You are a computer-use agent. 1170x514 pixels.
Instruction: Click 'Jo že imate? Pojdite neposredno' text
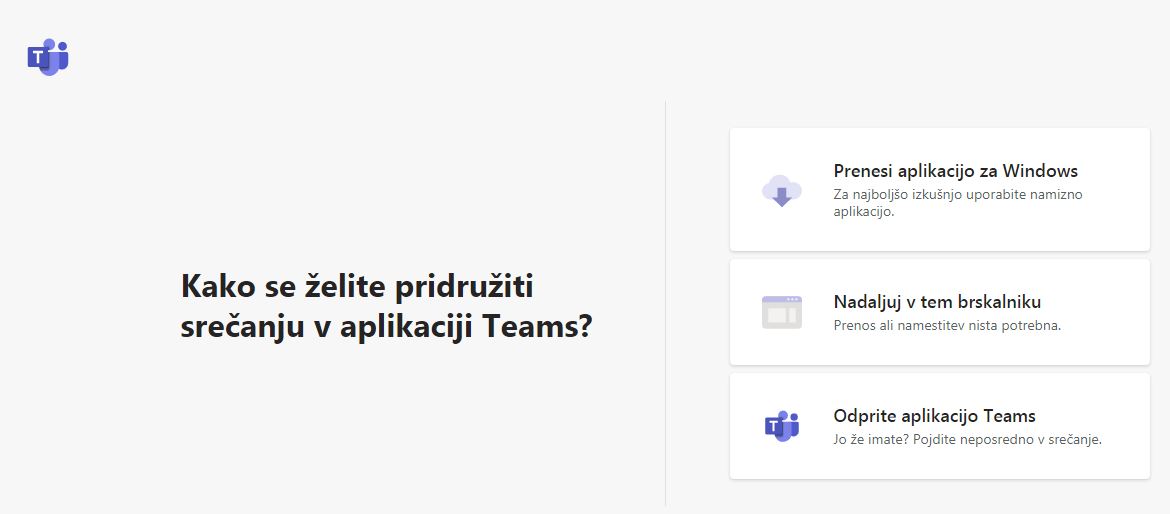tap(933, 439)
